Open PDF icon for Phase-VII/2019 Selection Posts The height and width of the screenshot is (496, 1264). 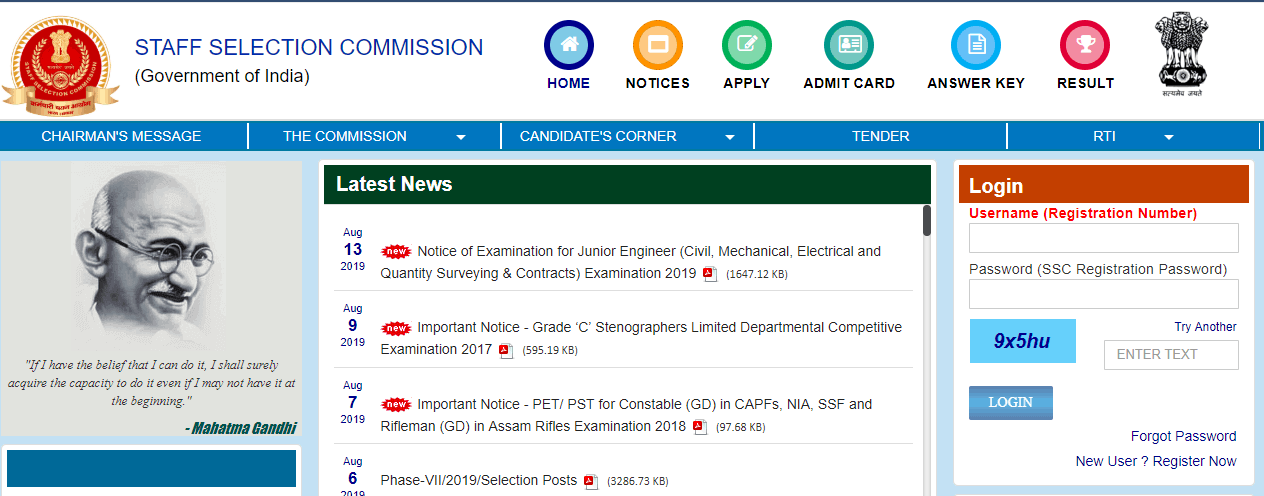click(x=591, y=482)
